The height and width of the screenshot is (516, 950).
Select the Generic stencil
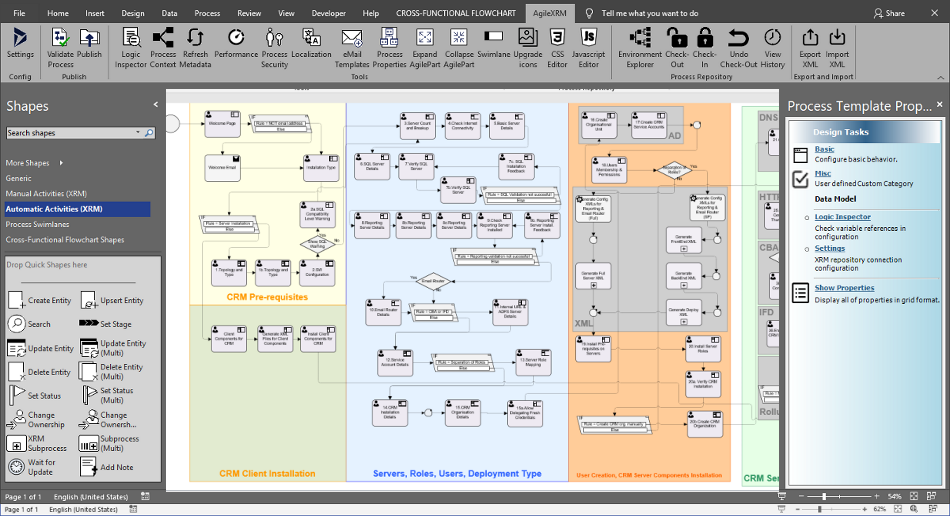coord(18,178)
